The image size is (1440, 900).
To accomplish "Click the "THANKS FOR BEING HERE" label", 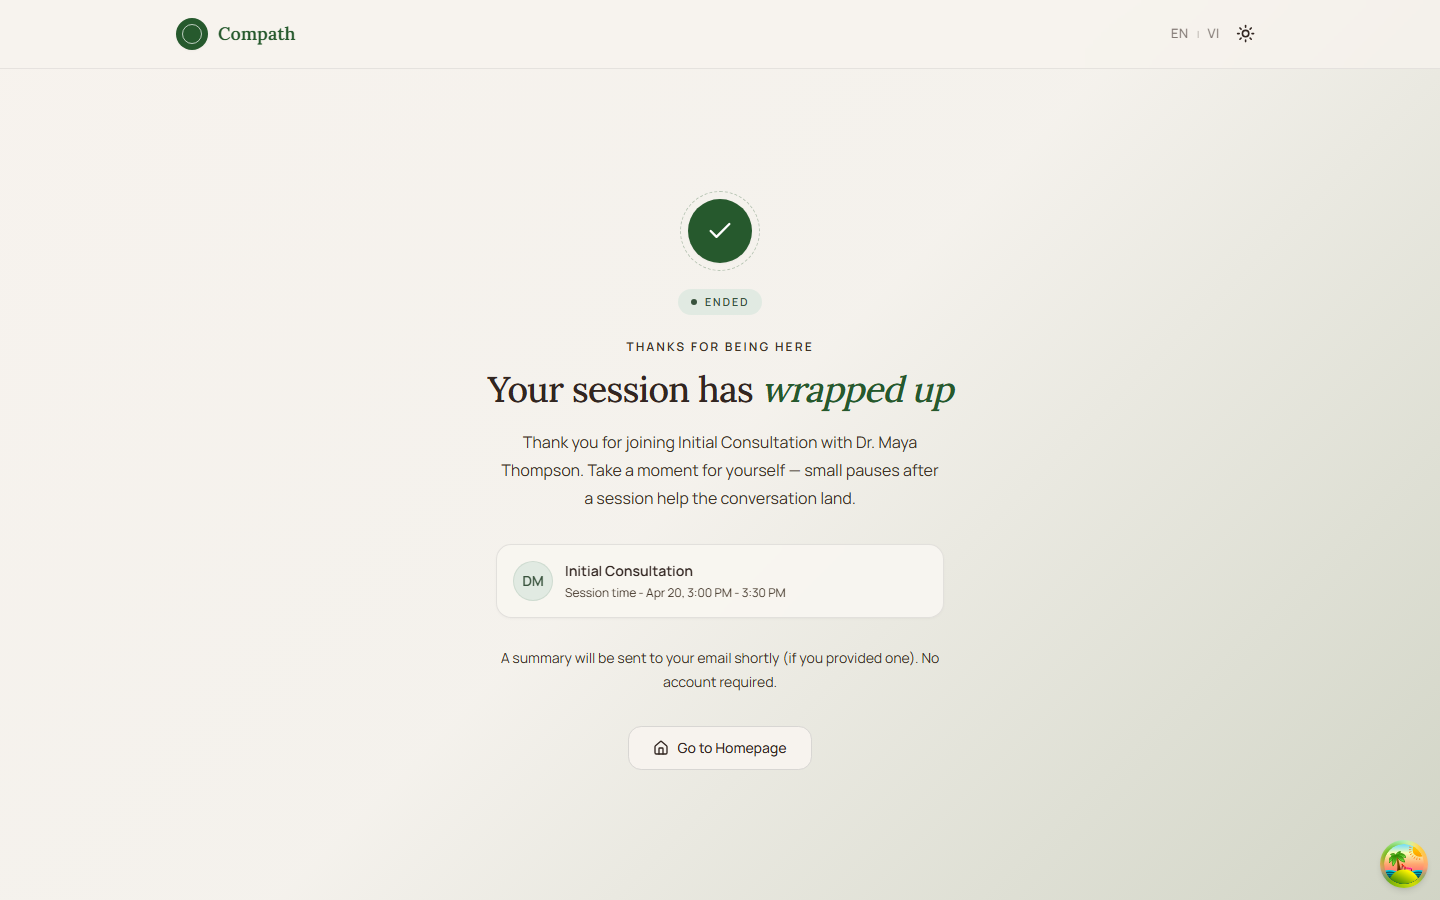I will 720,347.
